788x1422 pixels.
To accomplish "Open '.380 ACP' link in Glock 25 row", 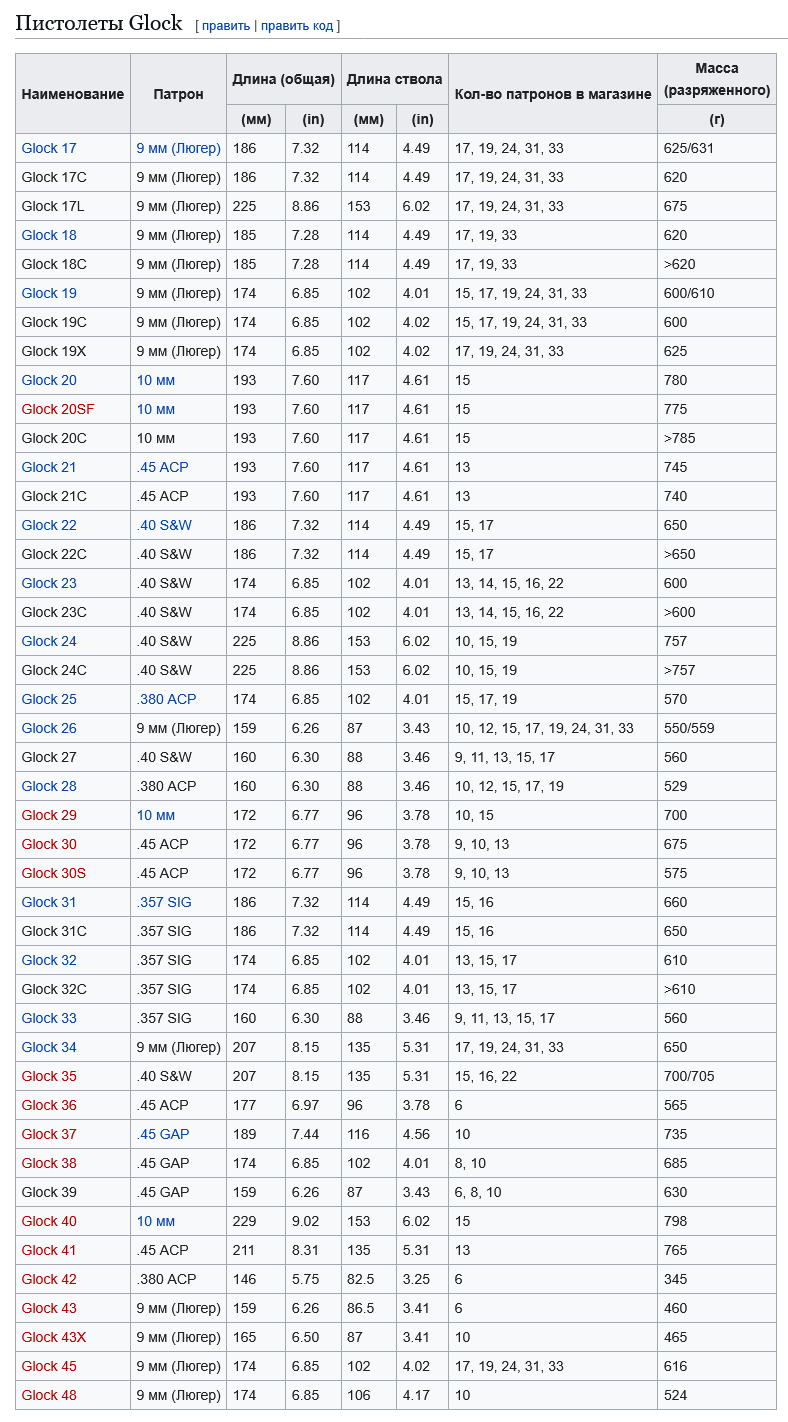I will (x=167, y=699).
